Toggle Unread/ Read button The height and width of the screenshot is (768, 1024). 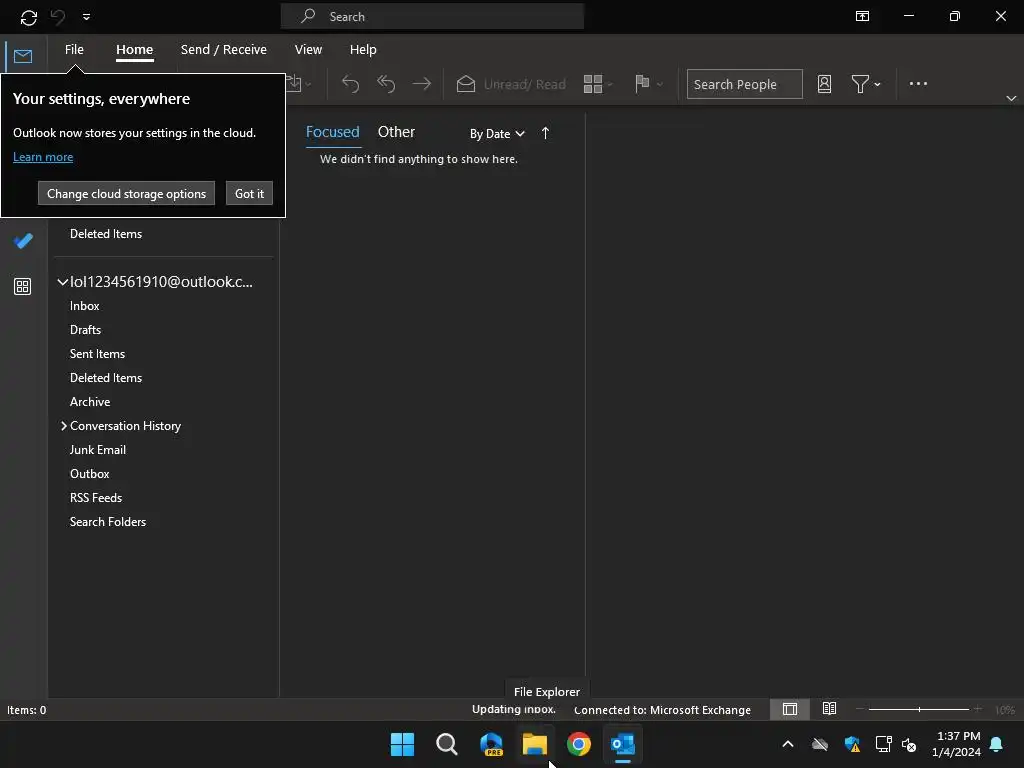(x=511, y=84)
